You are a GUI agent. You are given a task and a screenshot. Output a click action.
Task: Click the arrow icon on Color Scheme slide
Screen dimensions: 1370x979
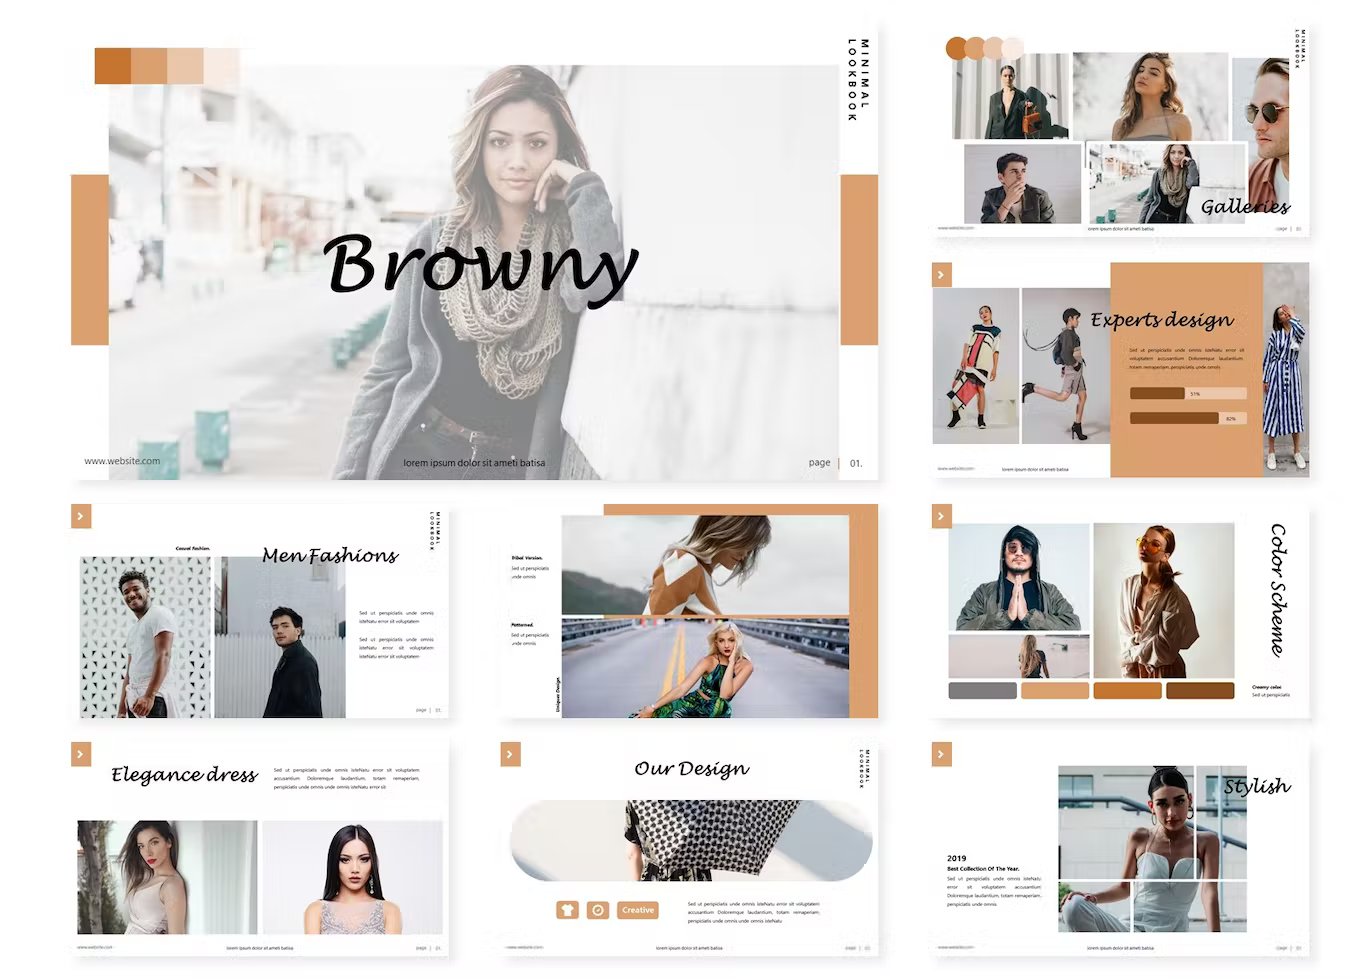pyautogui.click(x=941, y=516)
